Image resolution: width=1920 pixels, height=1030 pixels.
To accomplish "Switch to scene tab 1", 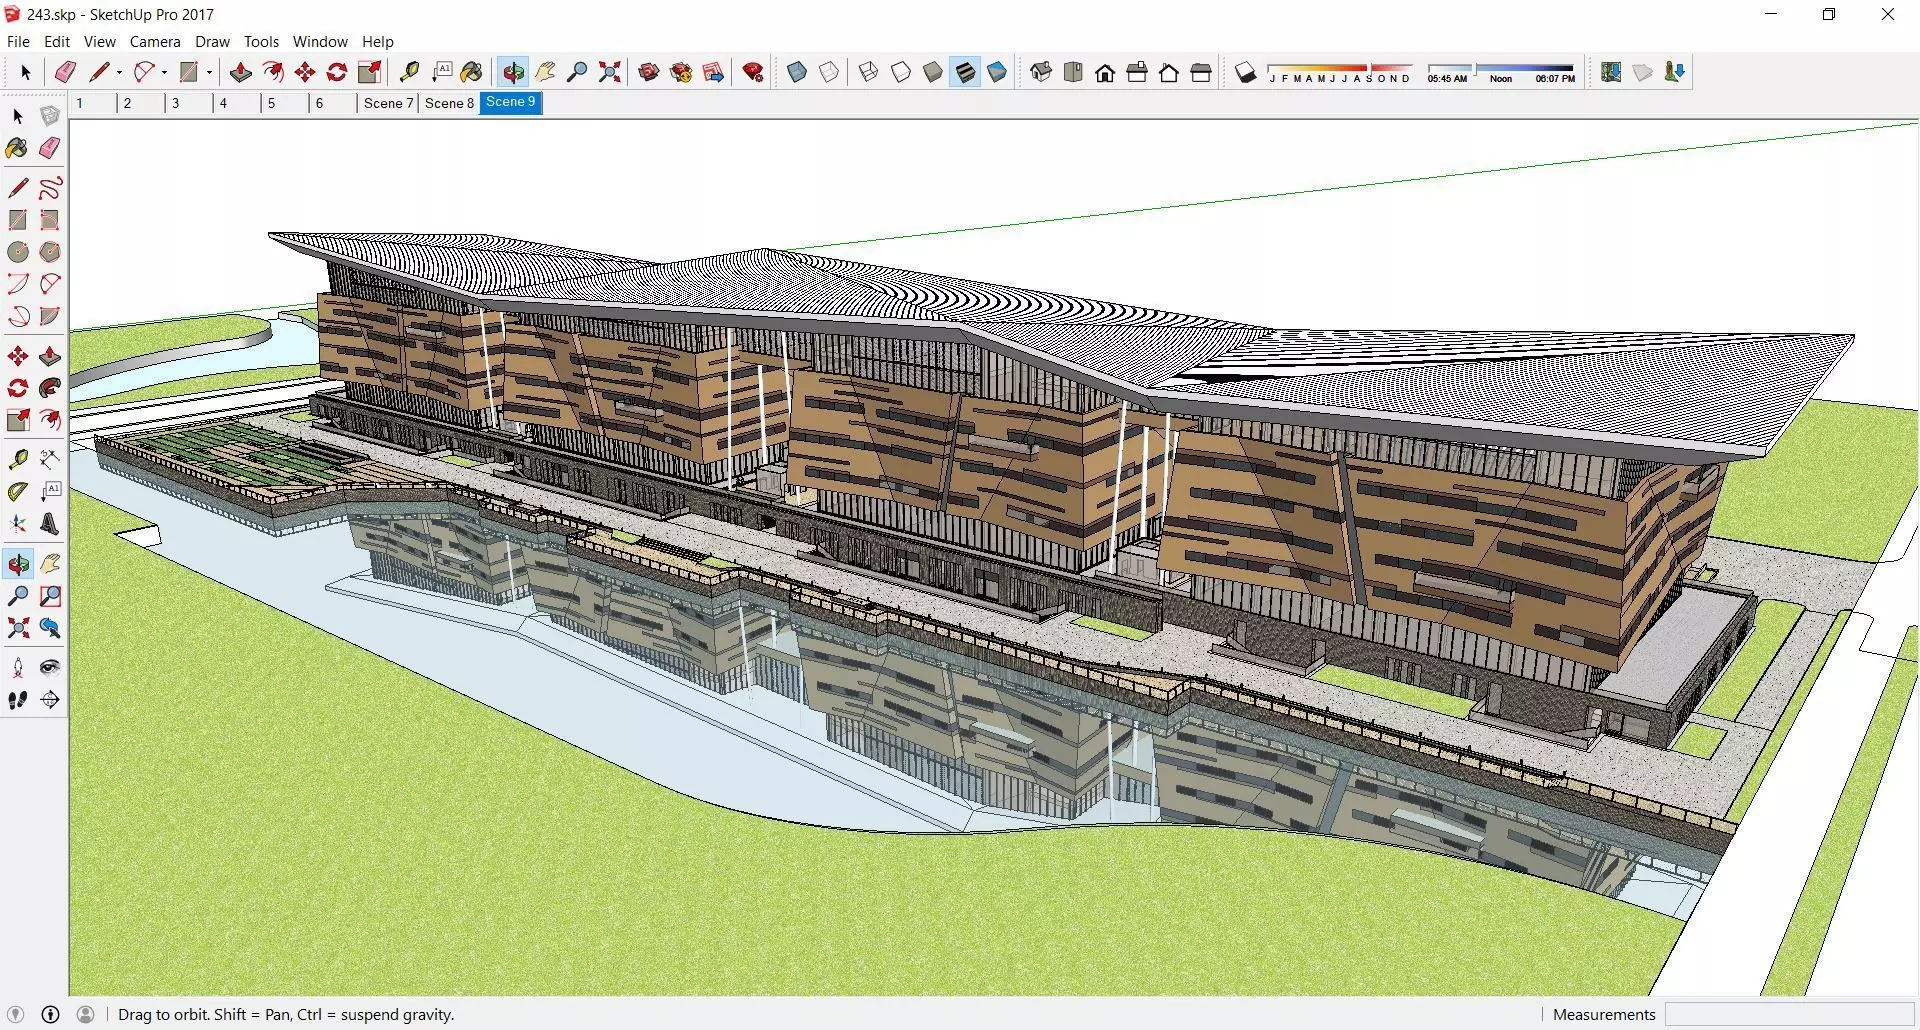I will tap(91, 103).
